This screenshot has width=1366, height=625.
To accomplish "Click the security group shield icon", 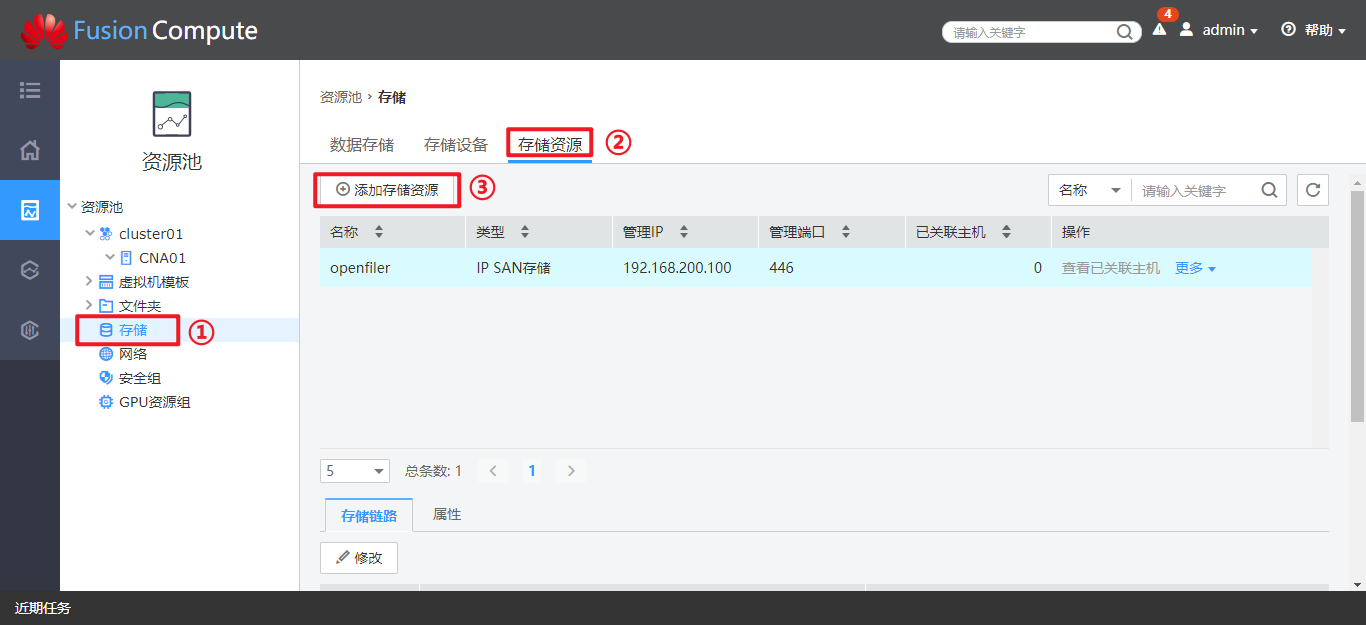I will click(x=106, y=378).
